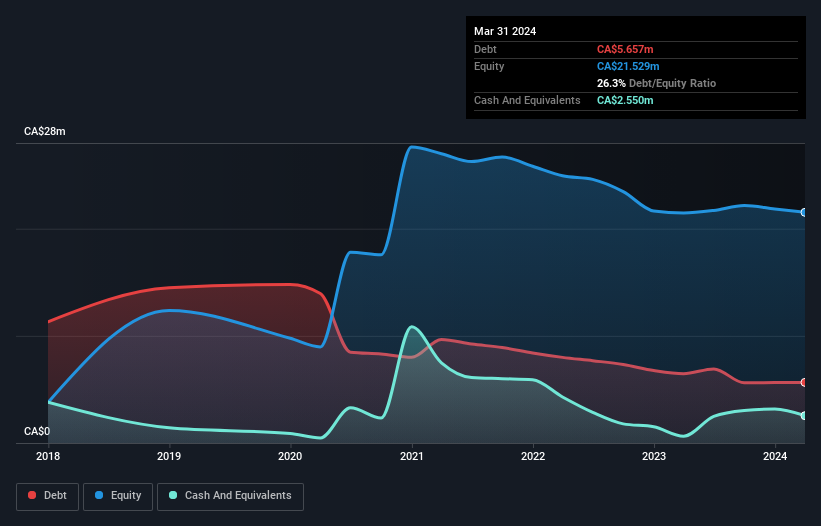Click the teal Cash endpoint marker

coord(804,416)
